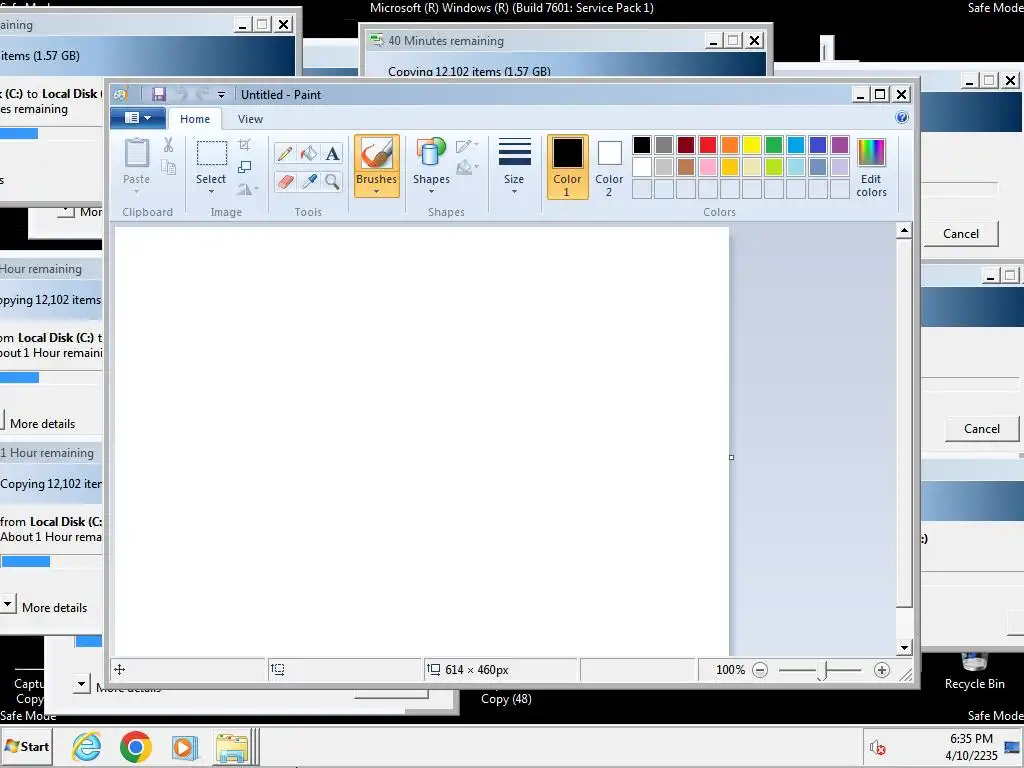Select Color 2 background button
1024x768 pixels.
tap(609, 167)
